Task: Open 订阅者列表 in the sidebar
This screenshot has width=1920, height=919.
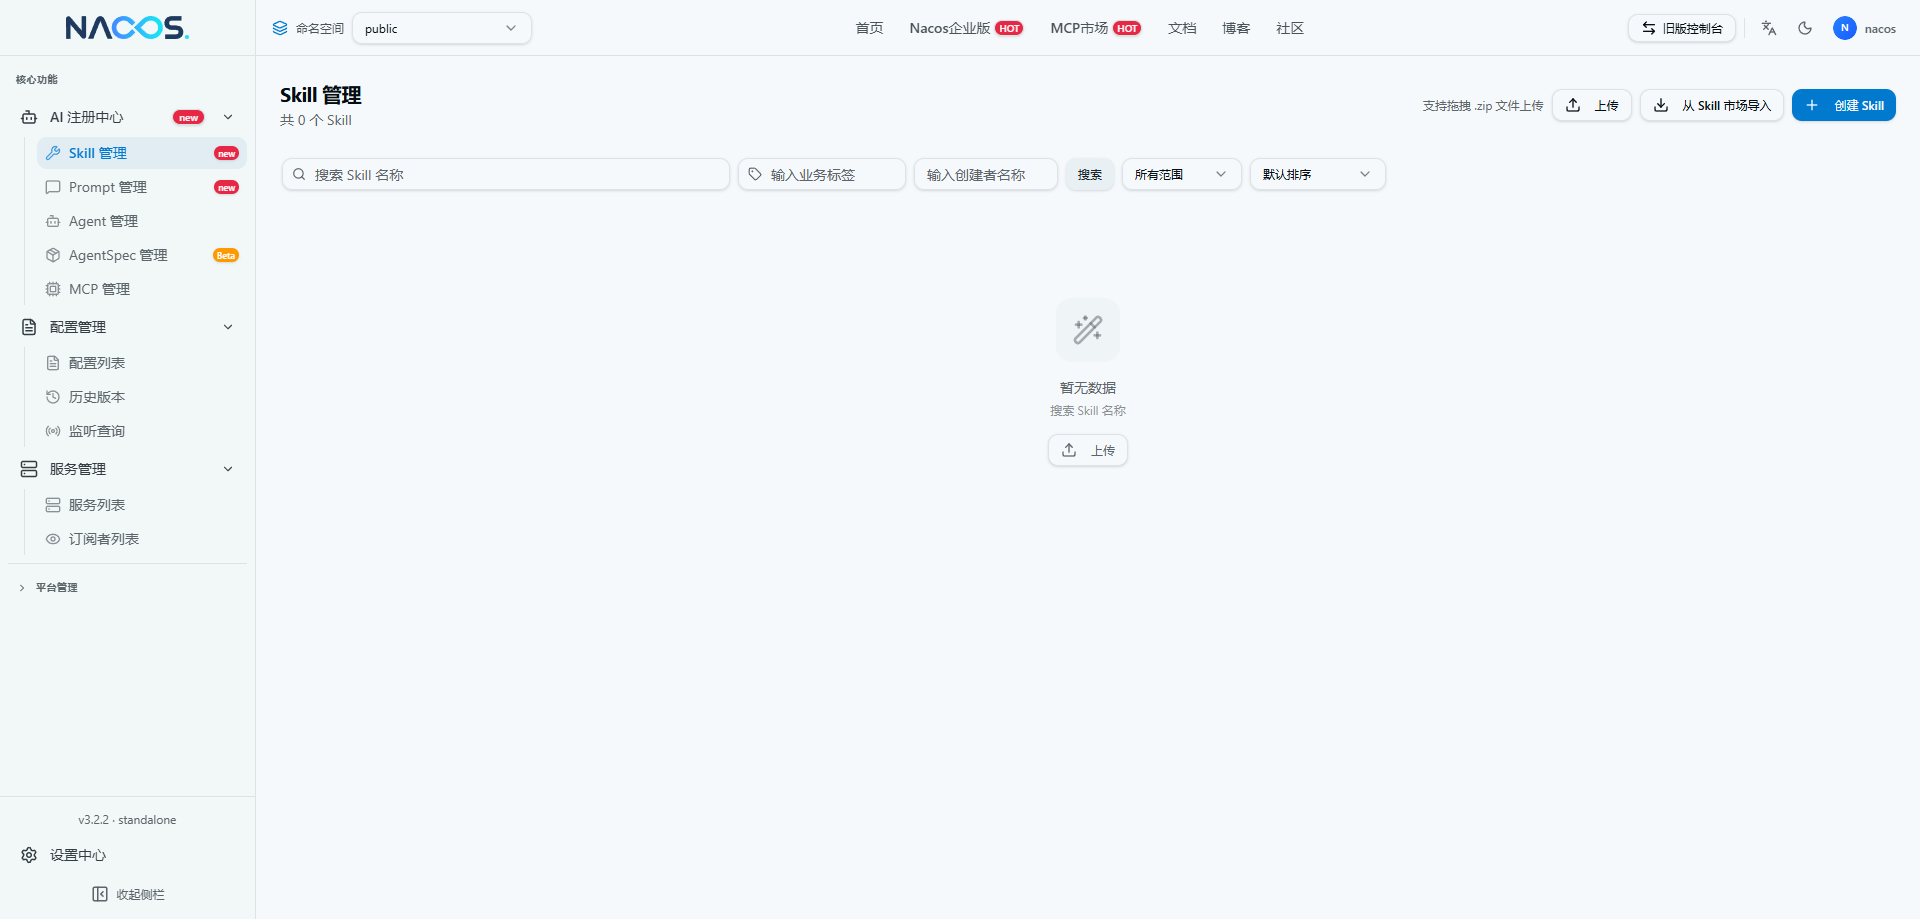Action: 142,539
